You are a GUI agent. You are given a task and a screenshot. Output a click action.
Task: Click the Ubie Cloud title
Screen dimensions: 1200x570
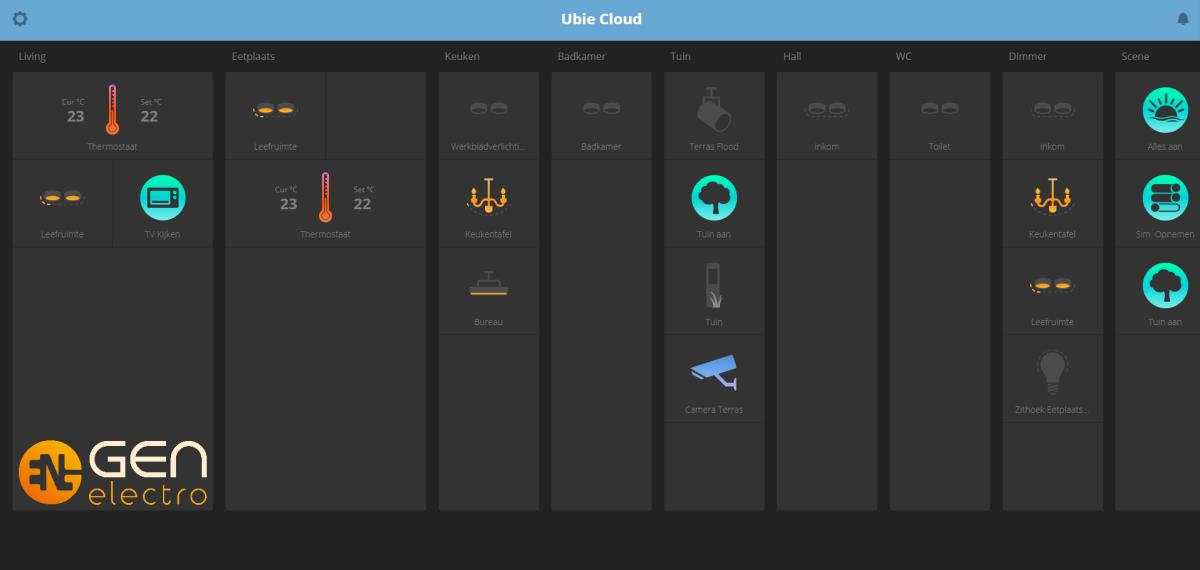[602, 19]
